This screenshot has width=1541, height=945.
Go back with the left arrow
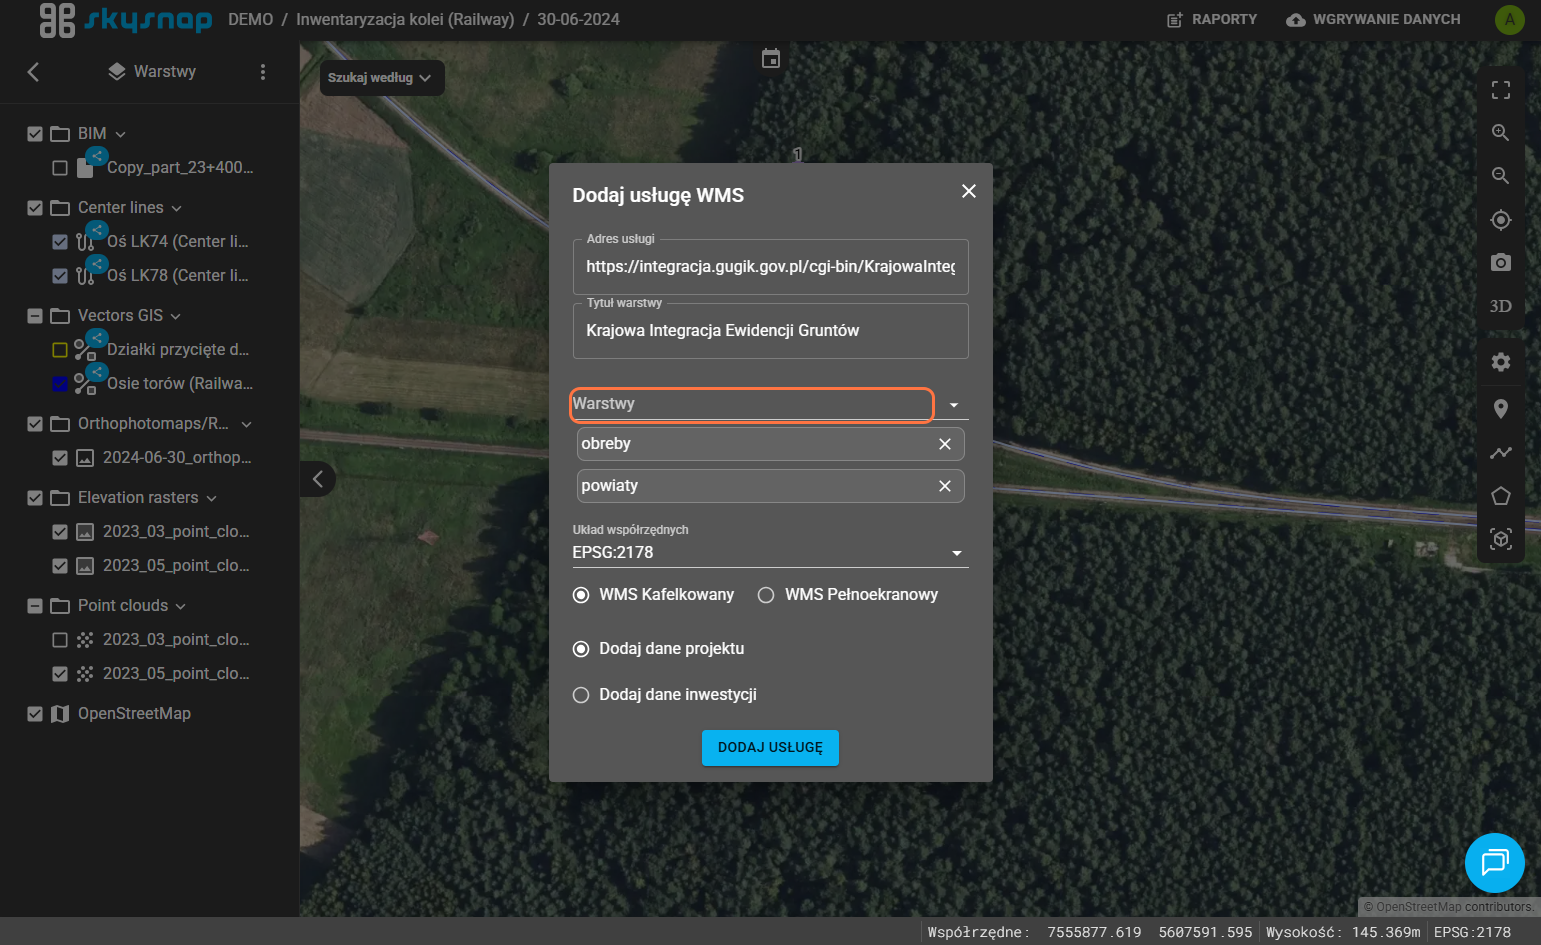coord(33,72)
